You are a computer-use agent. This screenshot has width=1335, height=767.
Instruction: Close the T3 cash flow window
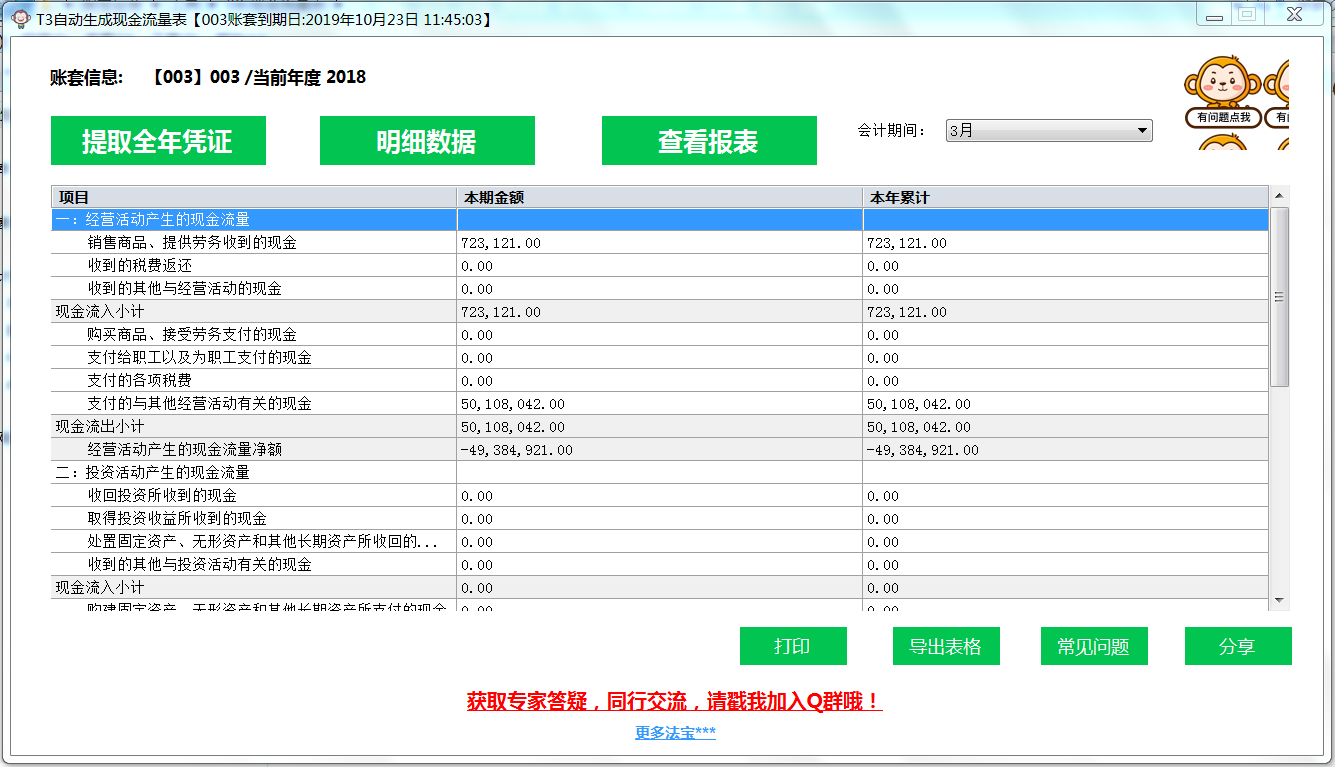[x=1294, y=16]
